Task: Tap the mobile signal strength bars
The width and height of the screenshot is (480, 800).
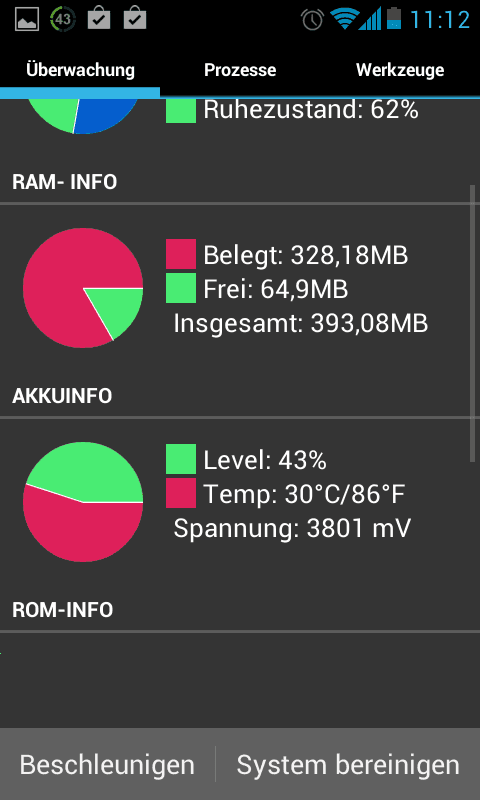Action: coord(370,19)
